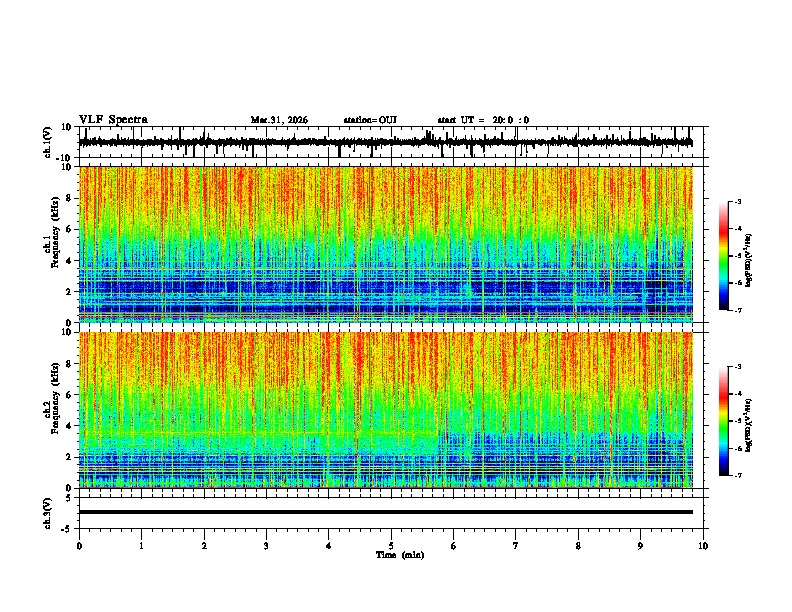Click time axis tick label "2"
This screenshot has height=612, width=792.
[204, 546]
